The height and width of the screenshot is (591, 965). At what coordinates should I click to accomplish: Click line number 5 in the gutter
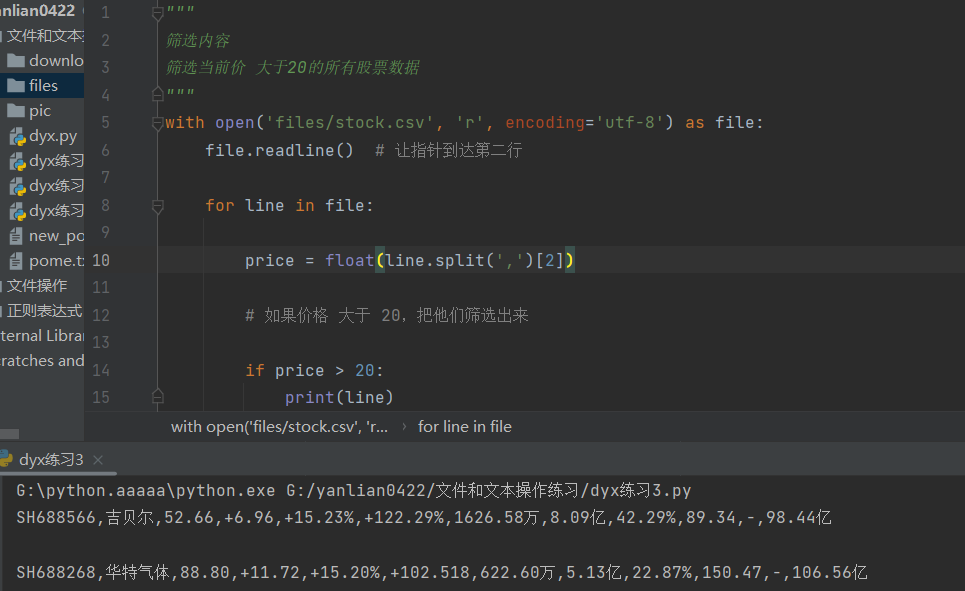[x=105, y=123]
